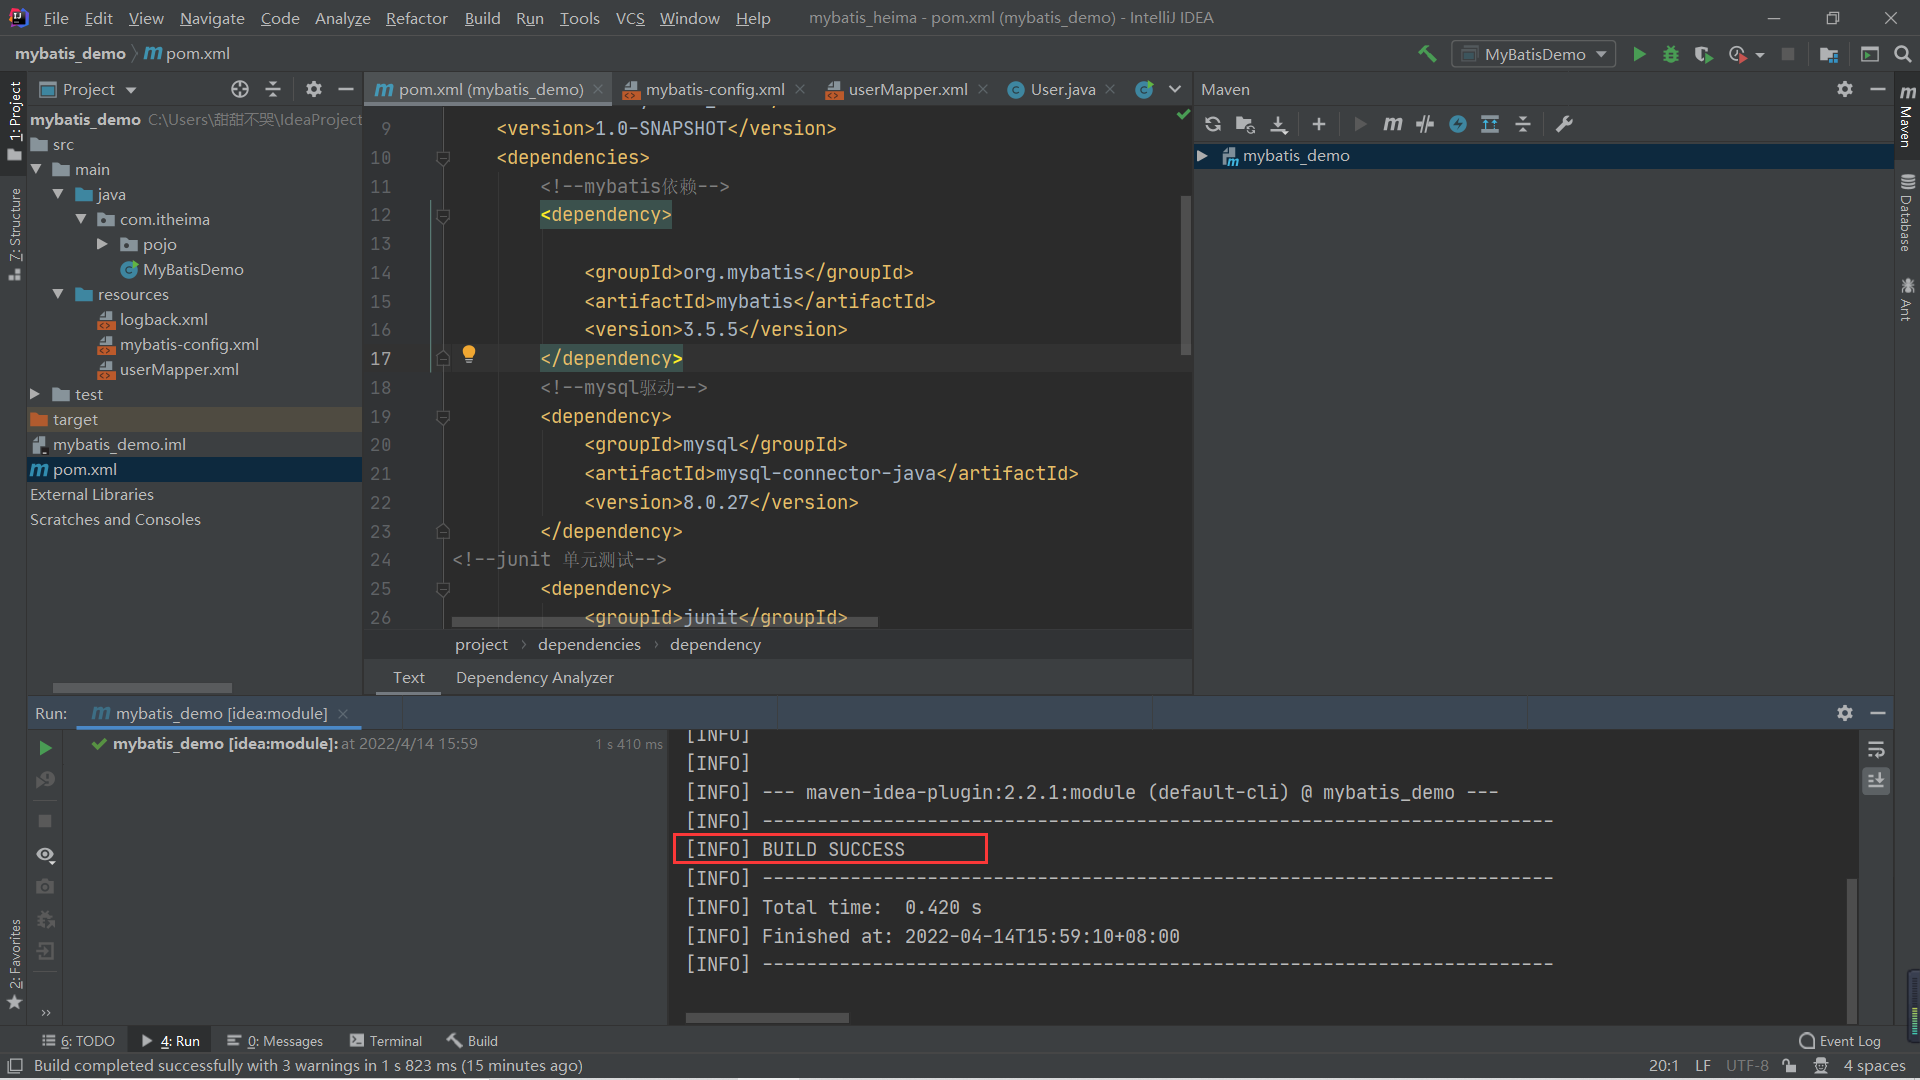This screenshot has width=1920, height=1080.
Task: Open Maven settings with the wrench icon
Action: (1565, 124)
